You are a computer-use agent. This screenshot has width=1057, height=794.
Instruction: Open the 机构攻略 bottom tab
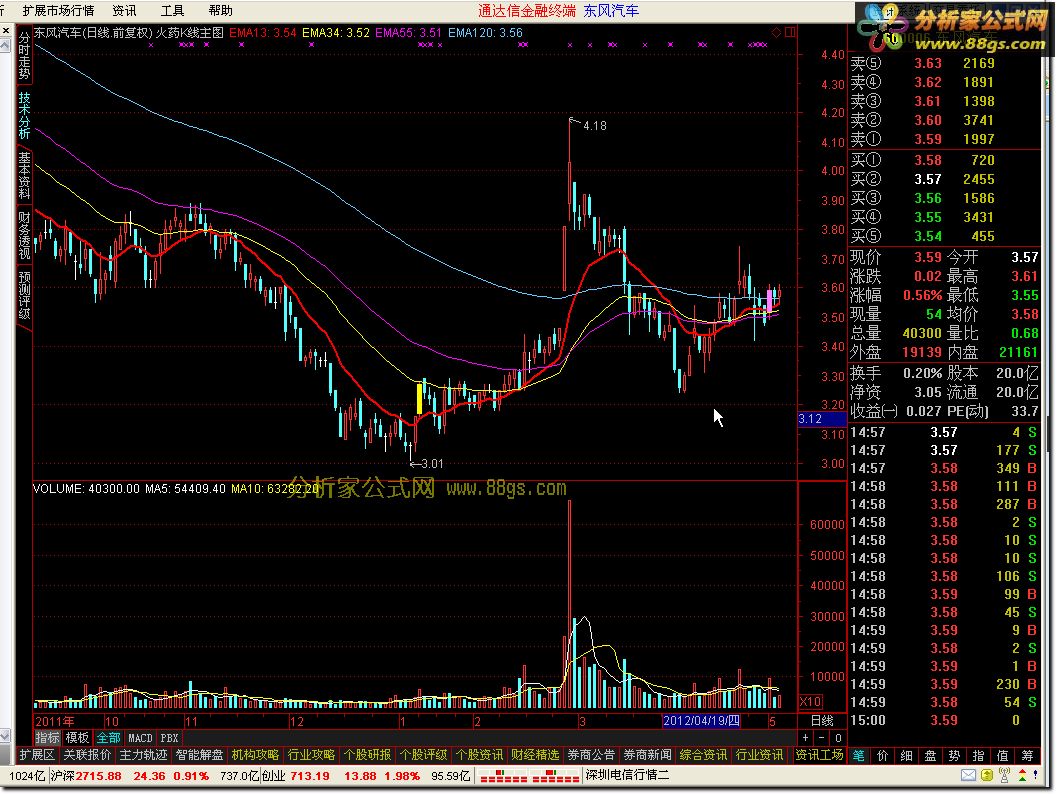click(x=255, y=755)
